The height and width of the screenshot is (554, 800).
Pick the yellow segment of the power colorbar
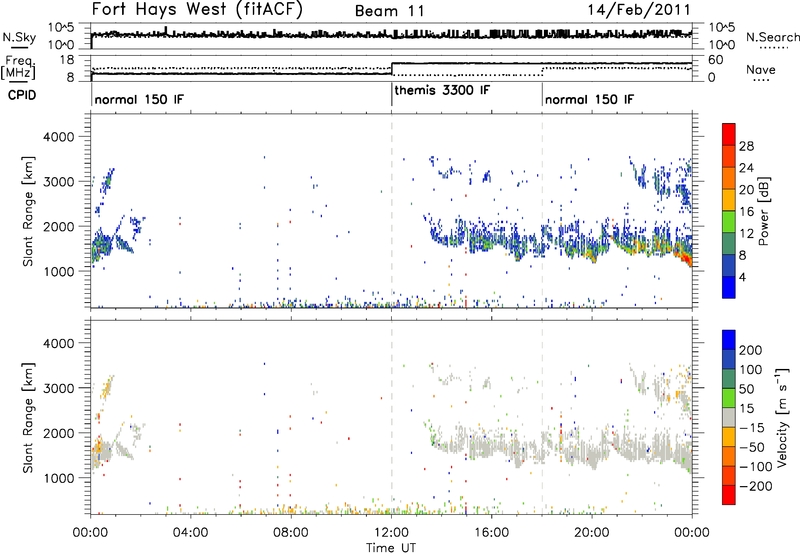(729, 200)
